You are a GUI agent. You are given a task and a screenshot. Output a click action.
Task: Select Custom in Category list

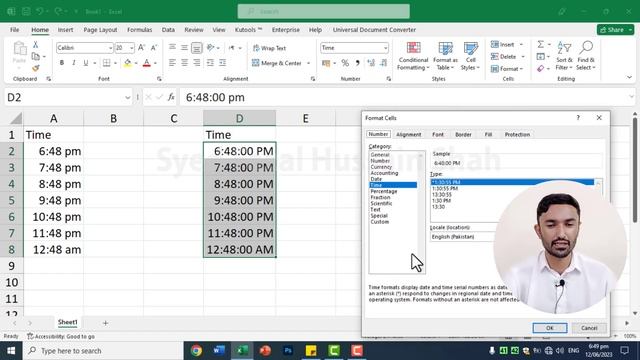380,222
